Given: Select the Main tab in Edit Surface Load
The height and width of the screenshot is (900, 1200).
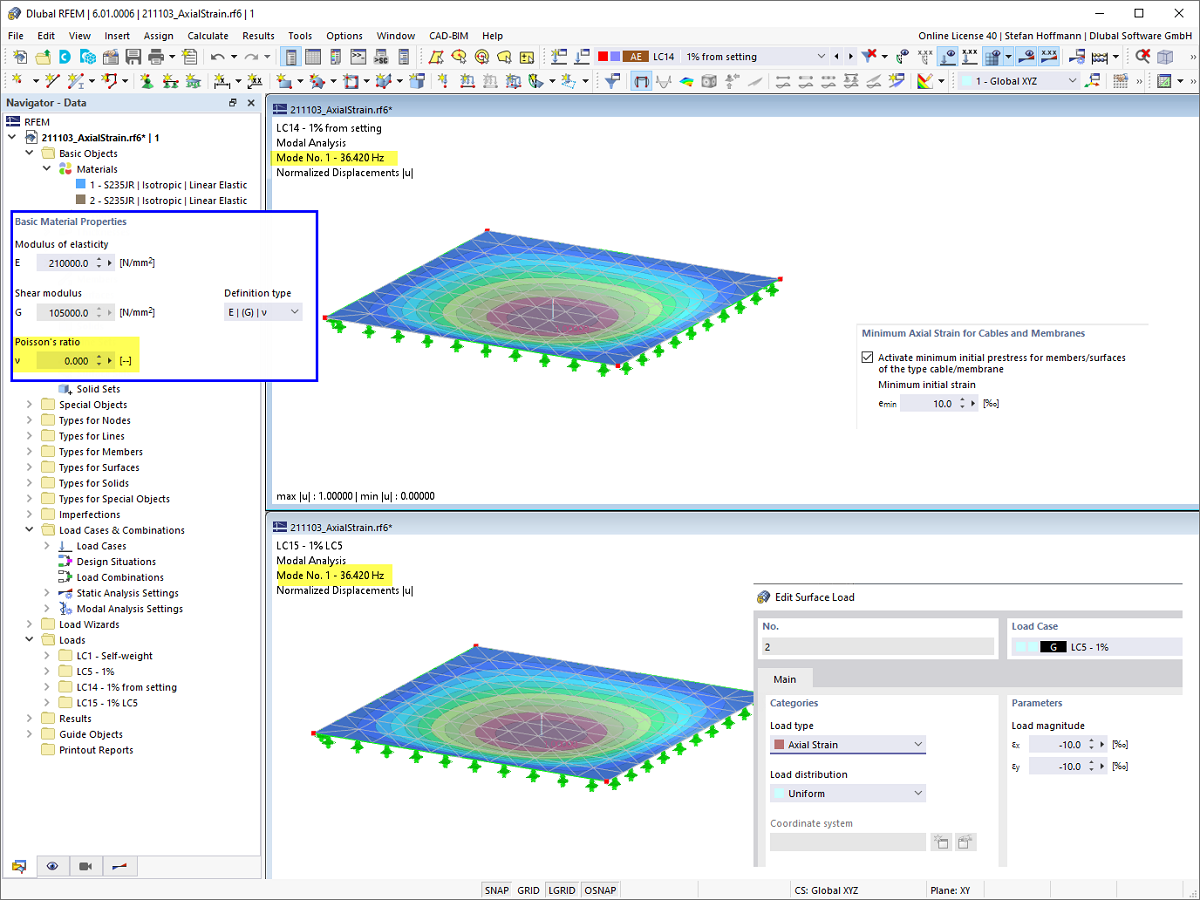Looking at the screenshot, I should click(x=785, y=679).
